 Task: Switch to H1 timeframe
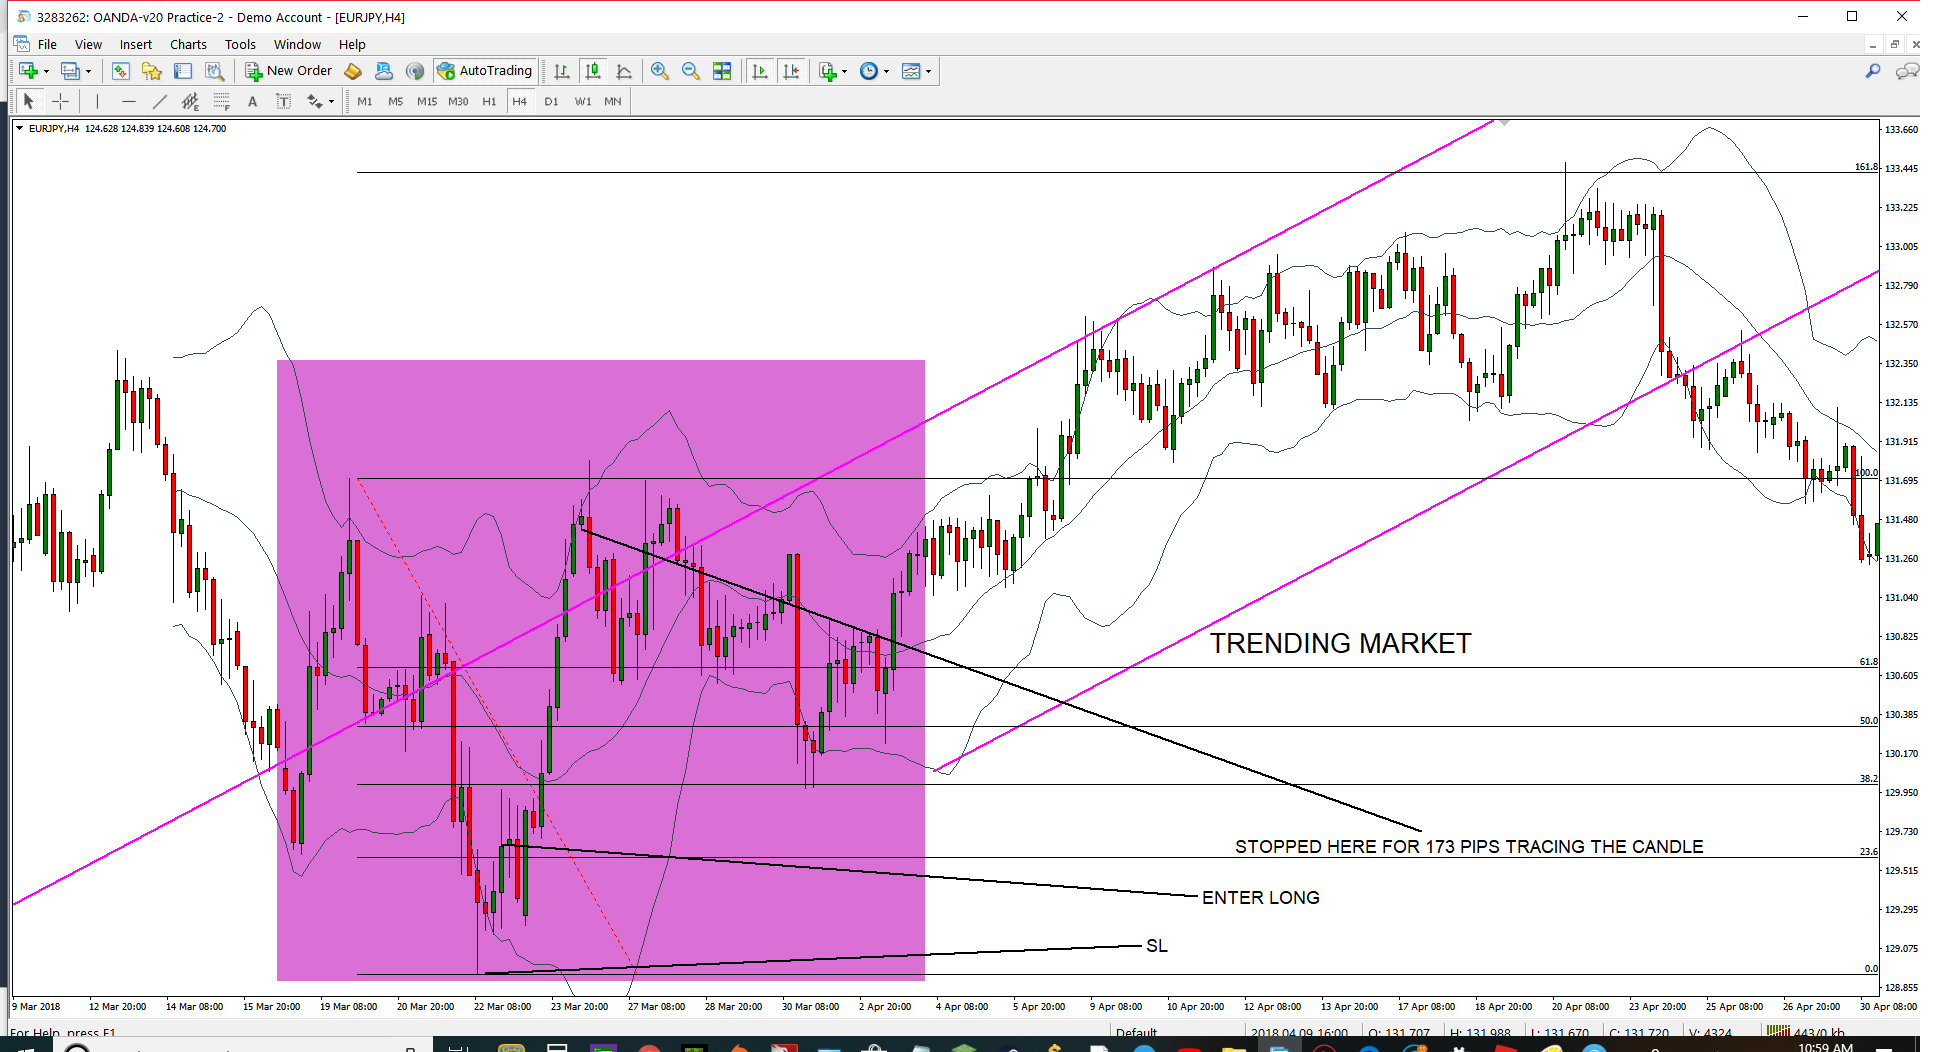coord(489,101)
